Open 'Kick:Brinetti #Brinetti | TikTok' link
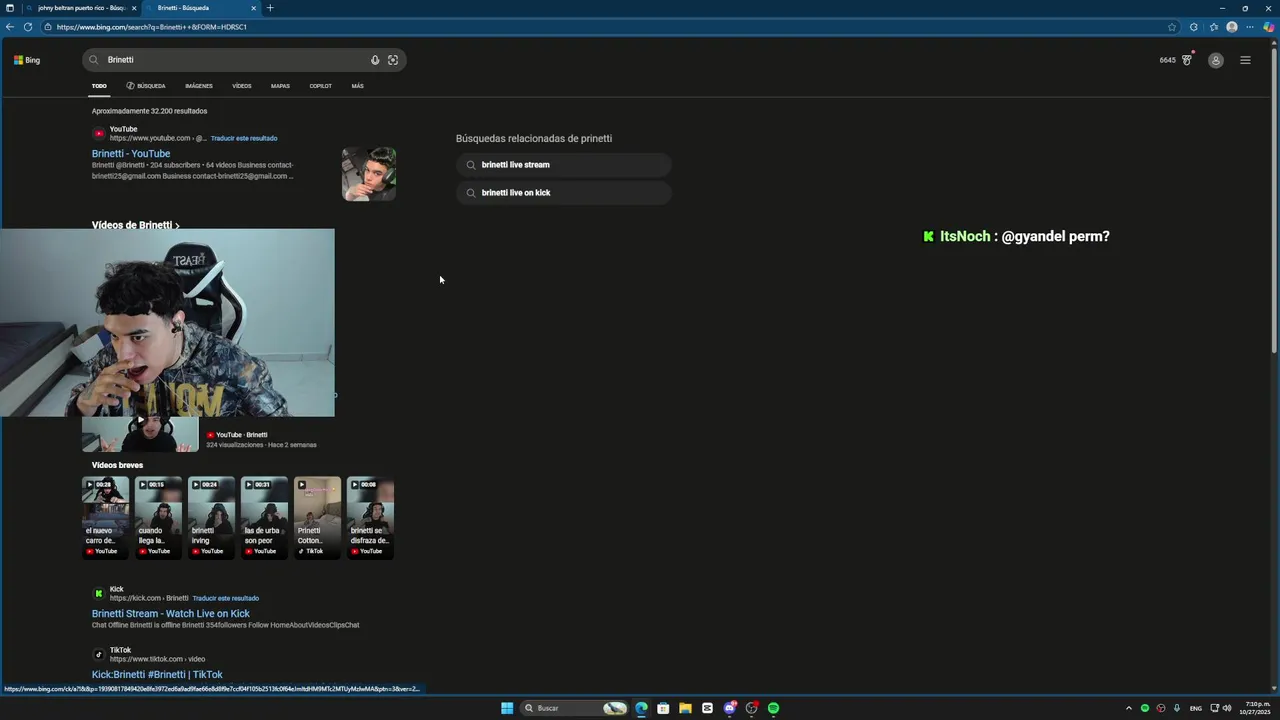Viewport: 1280px width, 720px height. coord(157,675)
